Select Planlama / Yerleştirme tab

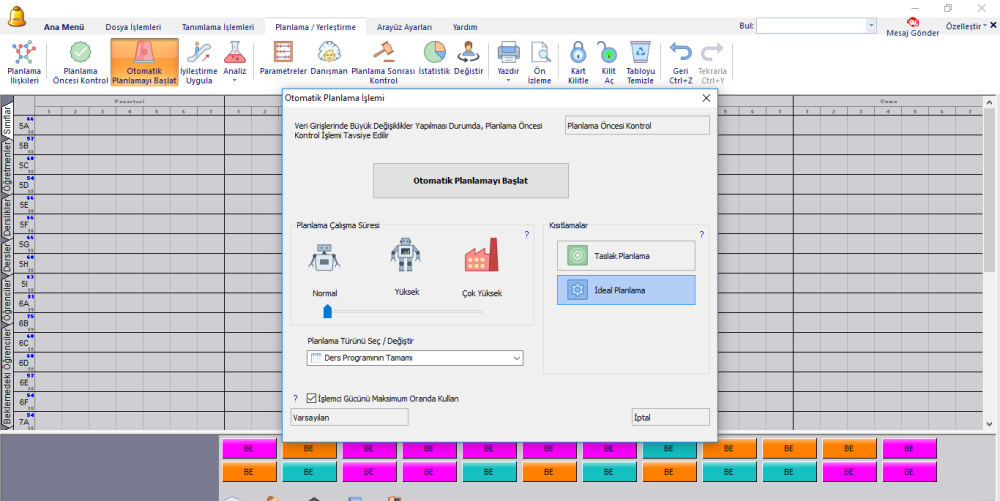(316, 27)
